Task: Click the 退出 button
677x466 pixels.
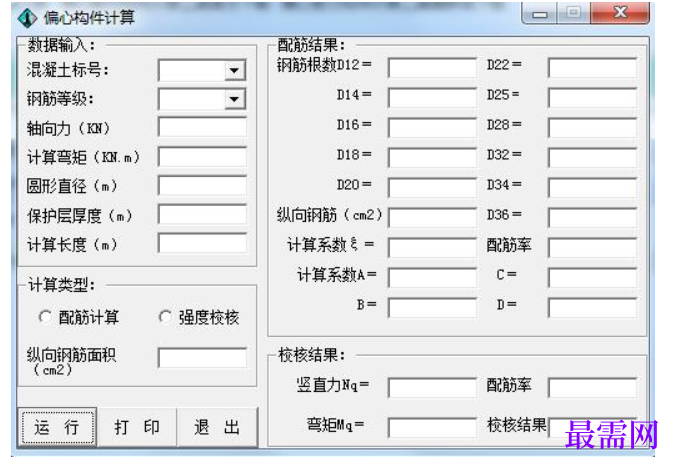Action: click(217, 427)
